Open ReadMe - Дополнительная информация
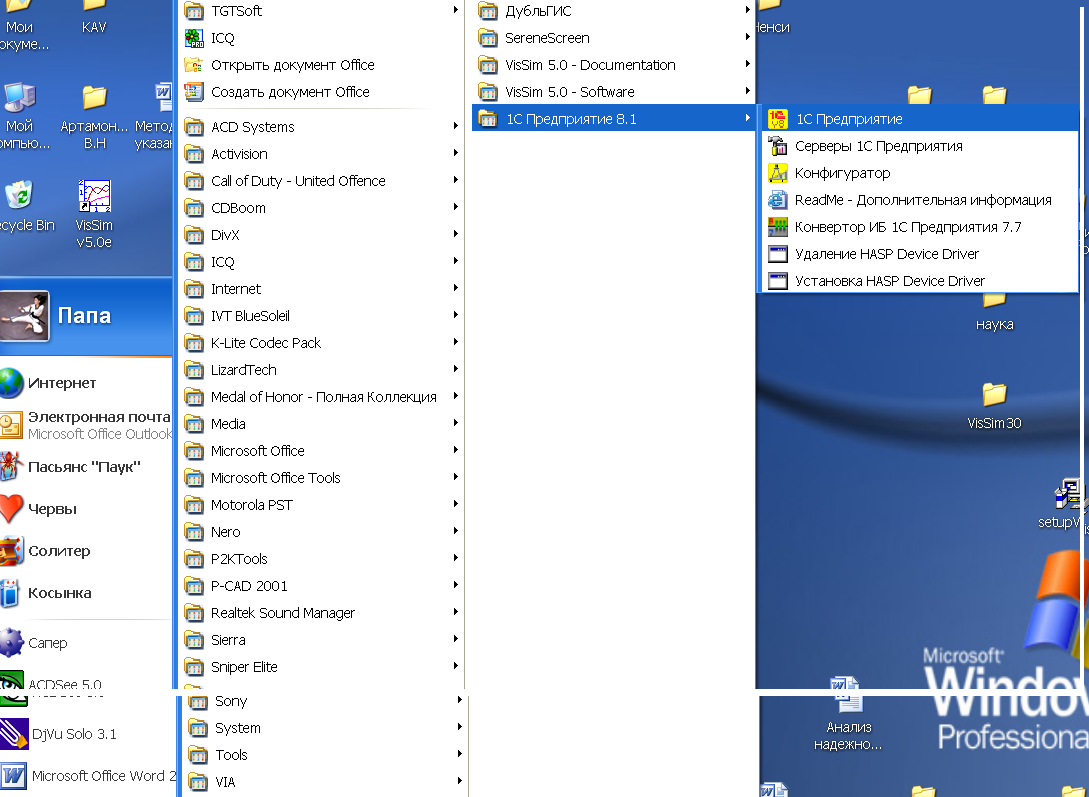 click(x=920, y=200)
